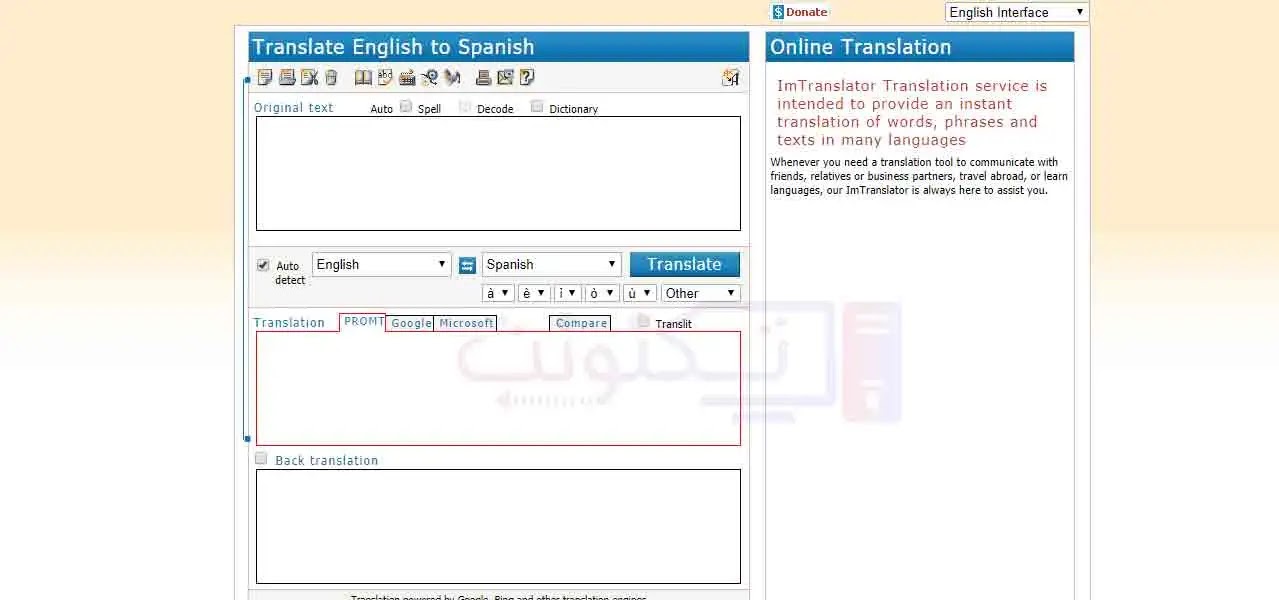This screenshot has width=1279, height=600.
Task: Open the Spanish target language dropdown
Action: click(x=551, y=264)
